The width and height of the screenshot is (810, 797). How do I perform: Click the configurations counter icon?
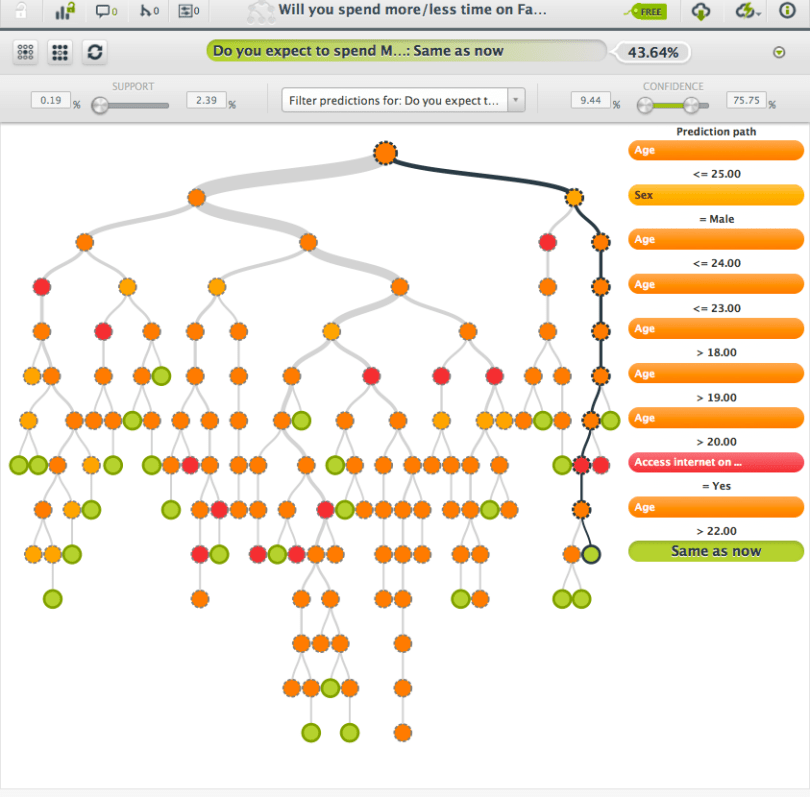click(186, 12)
